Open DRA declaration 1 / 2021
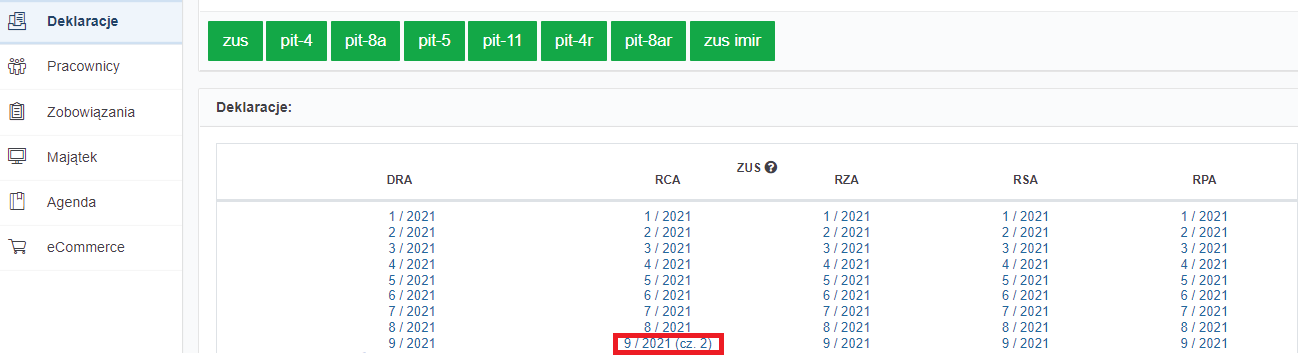1298x362 pixels. point(412,216)
